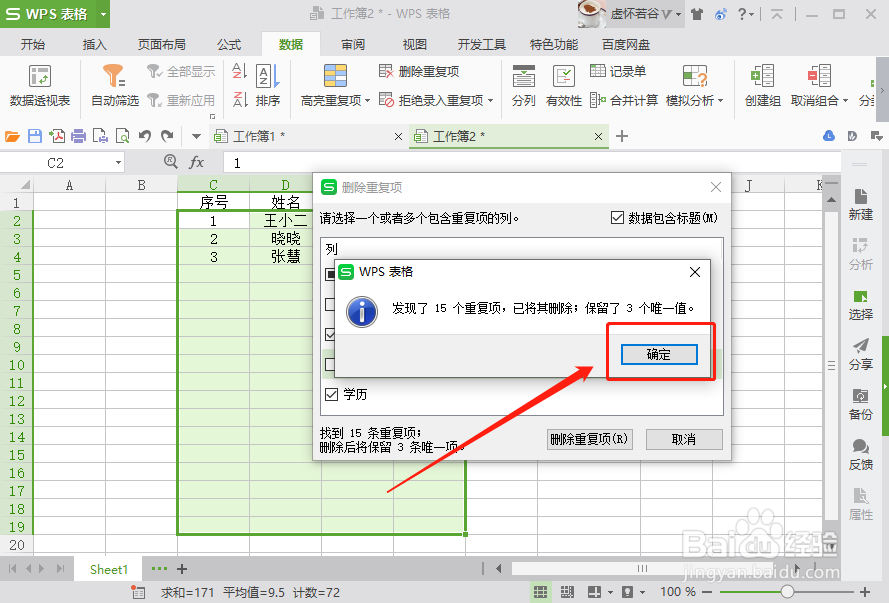The height and width of the screenshot is (603, 889).
Task: Click 删除重复项(R) dialog button
Action: 590,439
